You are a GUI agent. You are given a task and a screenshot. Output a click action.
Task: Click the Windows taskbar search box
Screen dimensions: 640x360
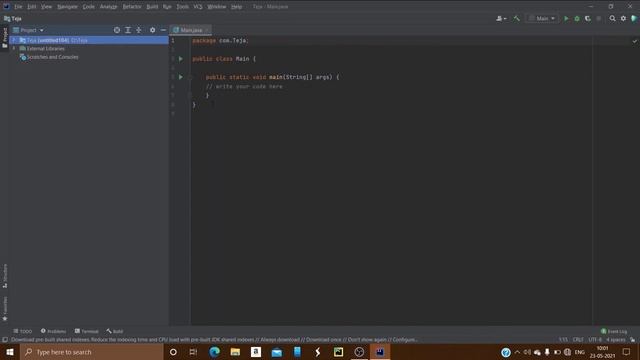[92, 352]
